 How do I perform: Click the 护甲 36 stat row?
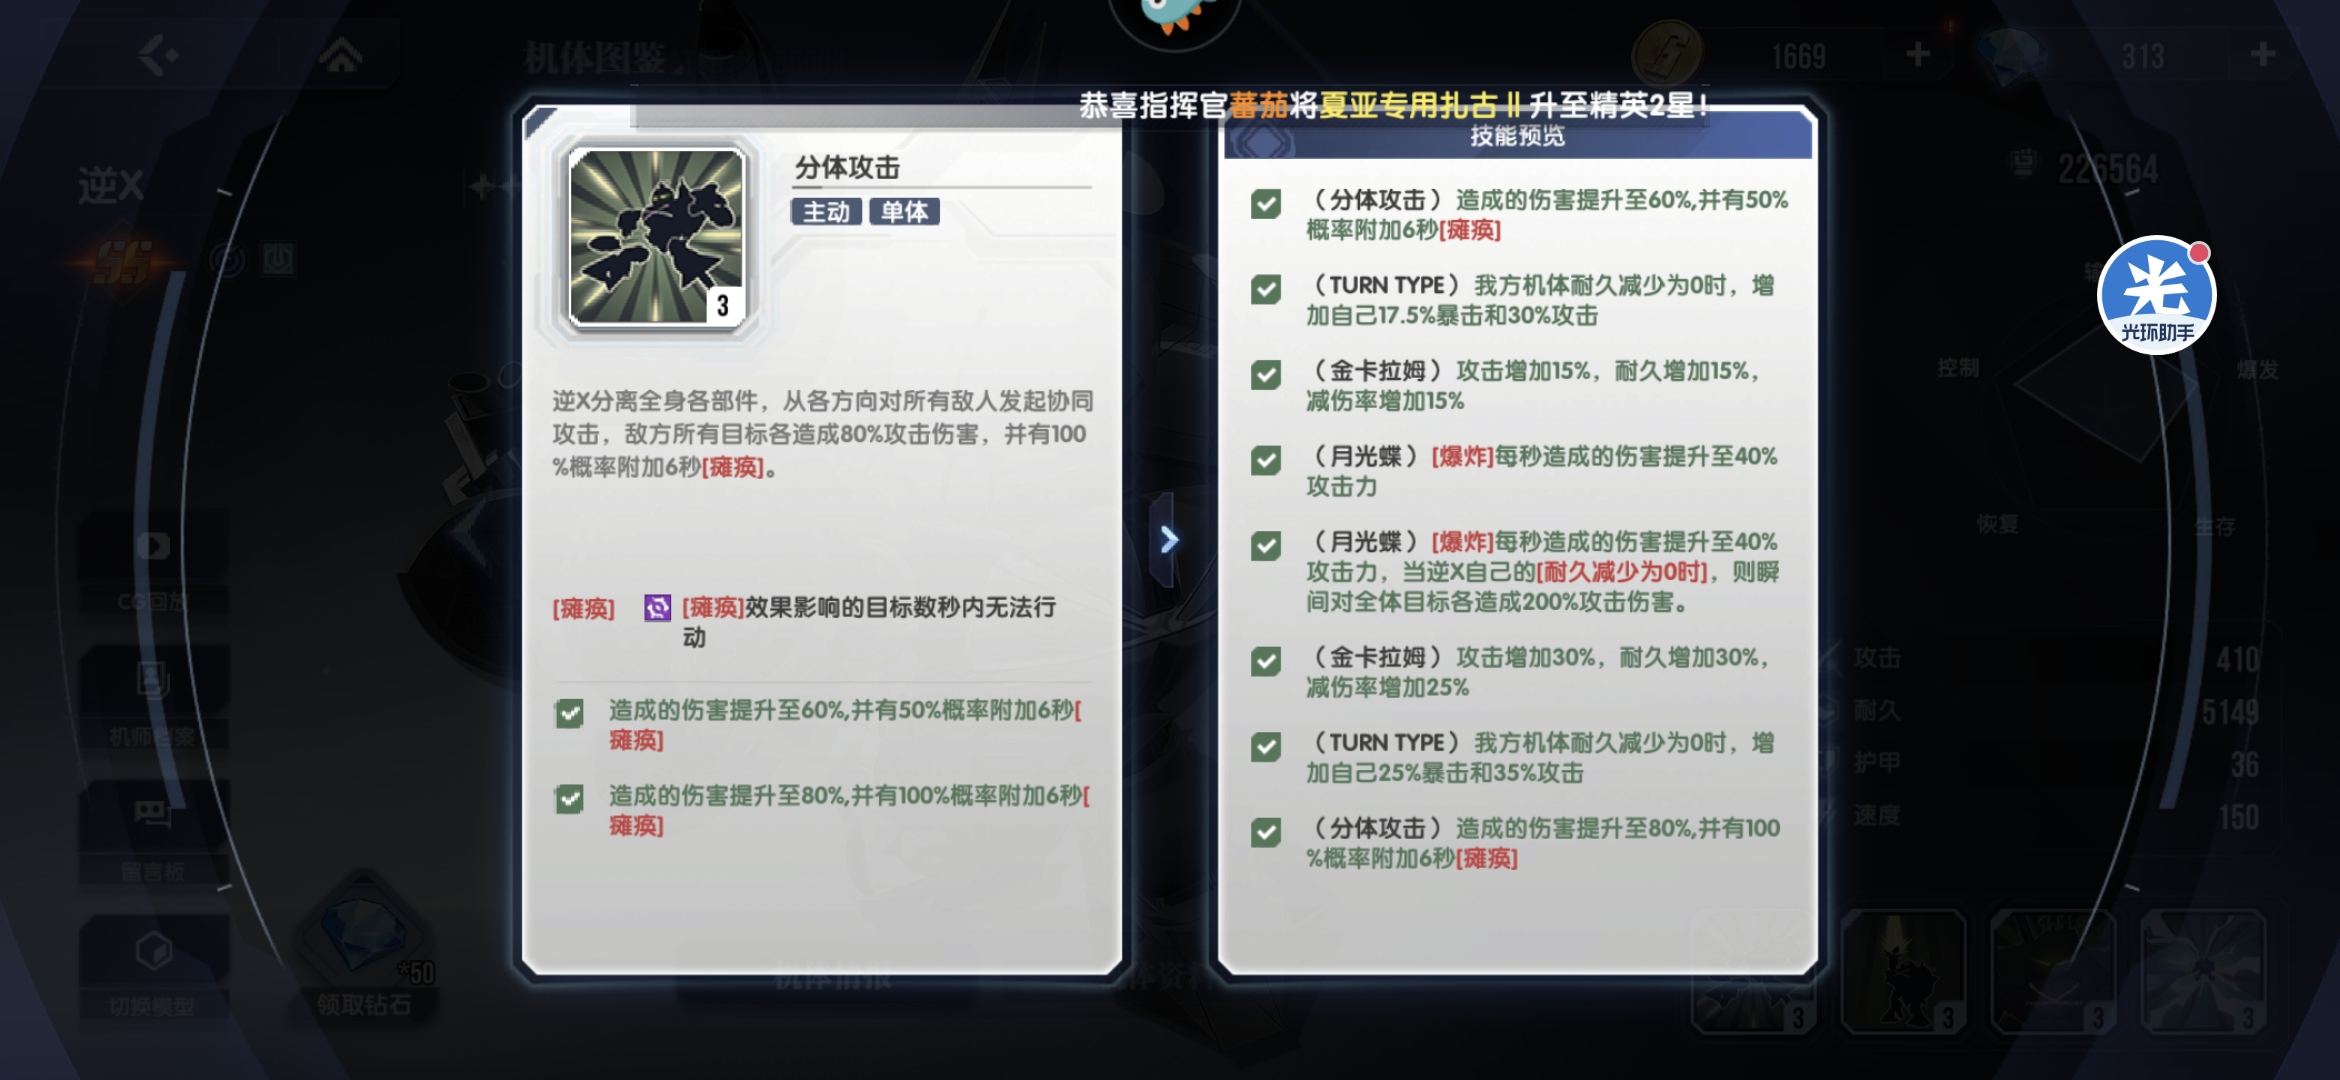coord(2040,764)
